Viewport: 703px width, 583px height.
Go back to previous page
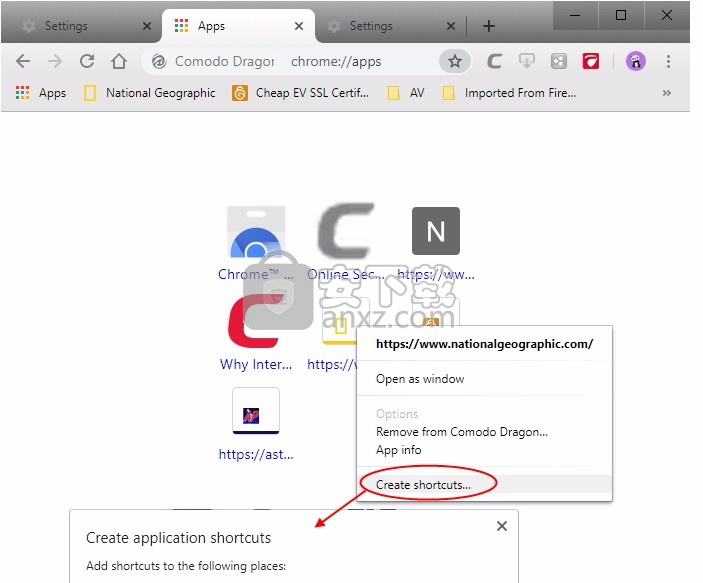[x=23, y=61]
